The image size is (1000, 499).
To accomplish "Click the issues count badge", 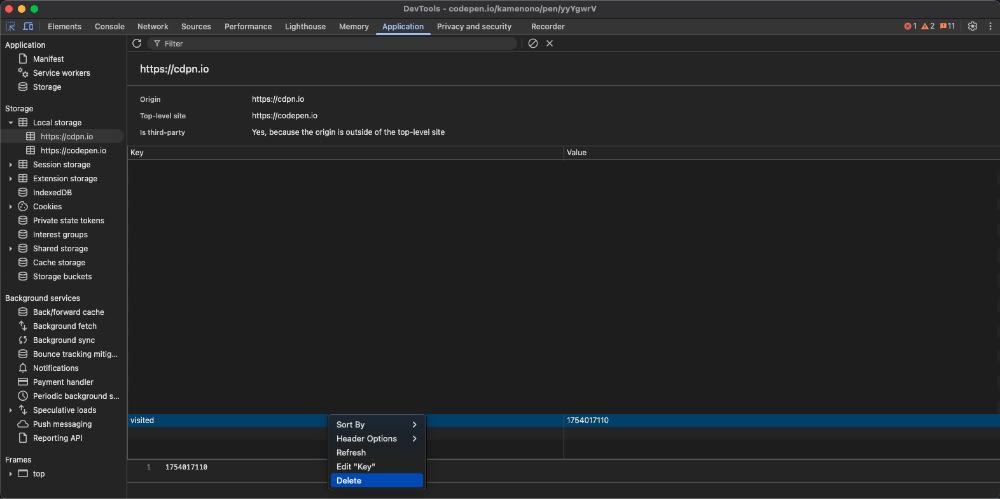I will pos(947,26).
